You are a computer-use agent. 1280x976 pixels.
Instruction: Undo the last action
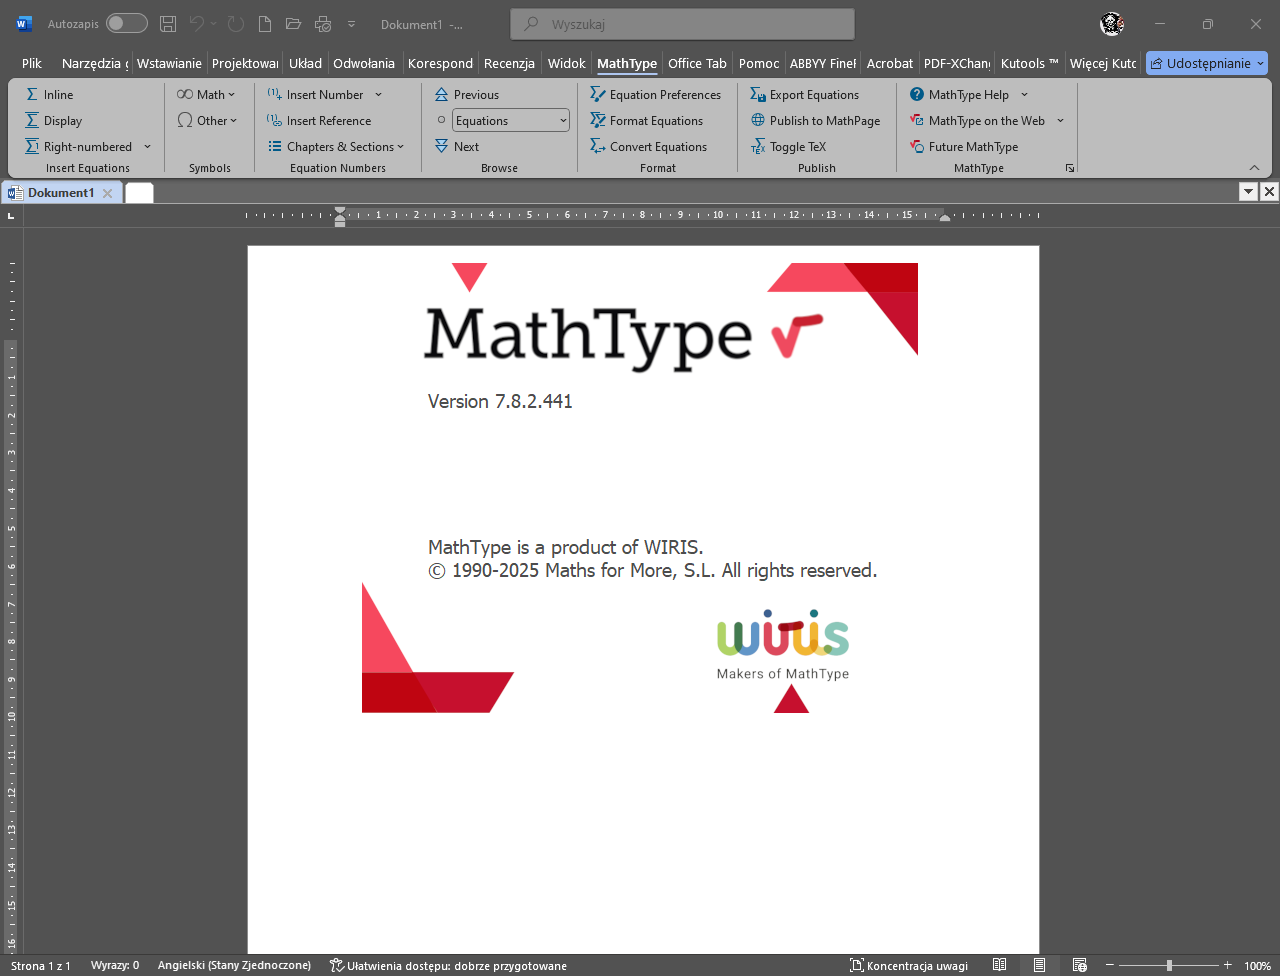tap(197, 24)
